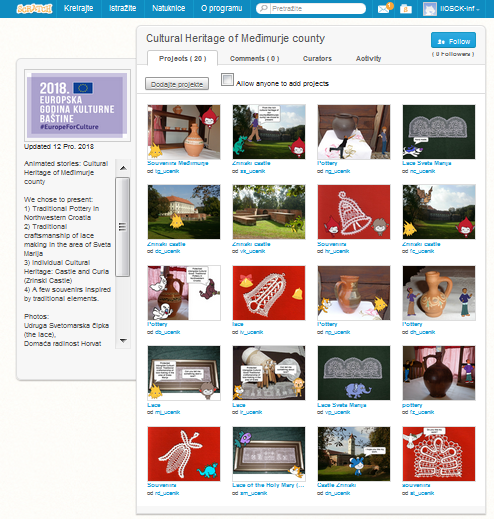This screenshot has width=494, height=519.
Task: Click the description scrollbar up arrow
Action: pos(123,168)
